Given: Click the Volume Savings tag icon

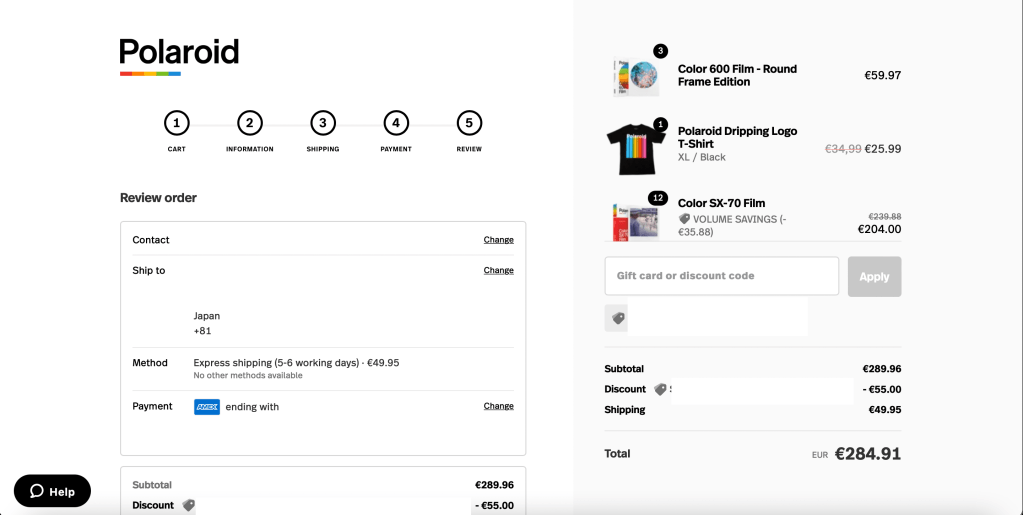Looking at the screenshot, I should (x=684, y=219).
